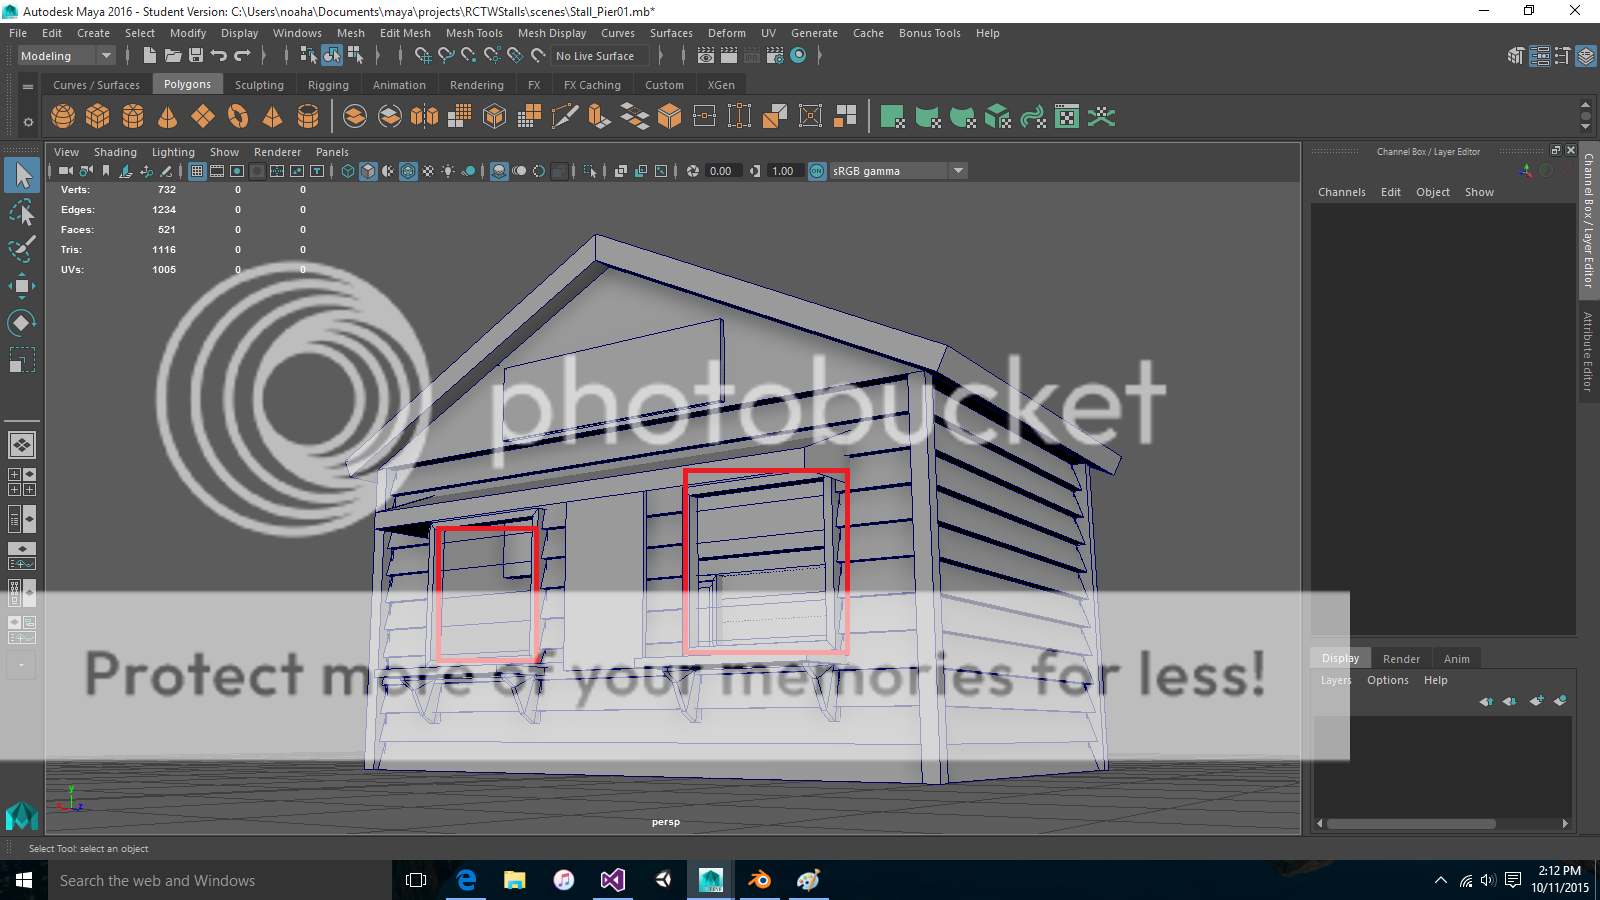Click the Bevel cube shelf icon
The image size is (1600, 900).
pyautogui.click(x=669, y=117)
